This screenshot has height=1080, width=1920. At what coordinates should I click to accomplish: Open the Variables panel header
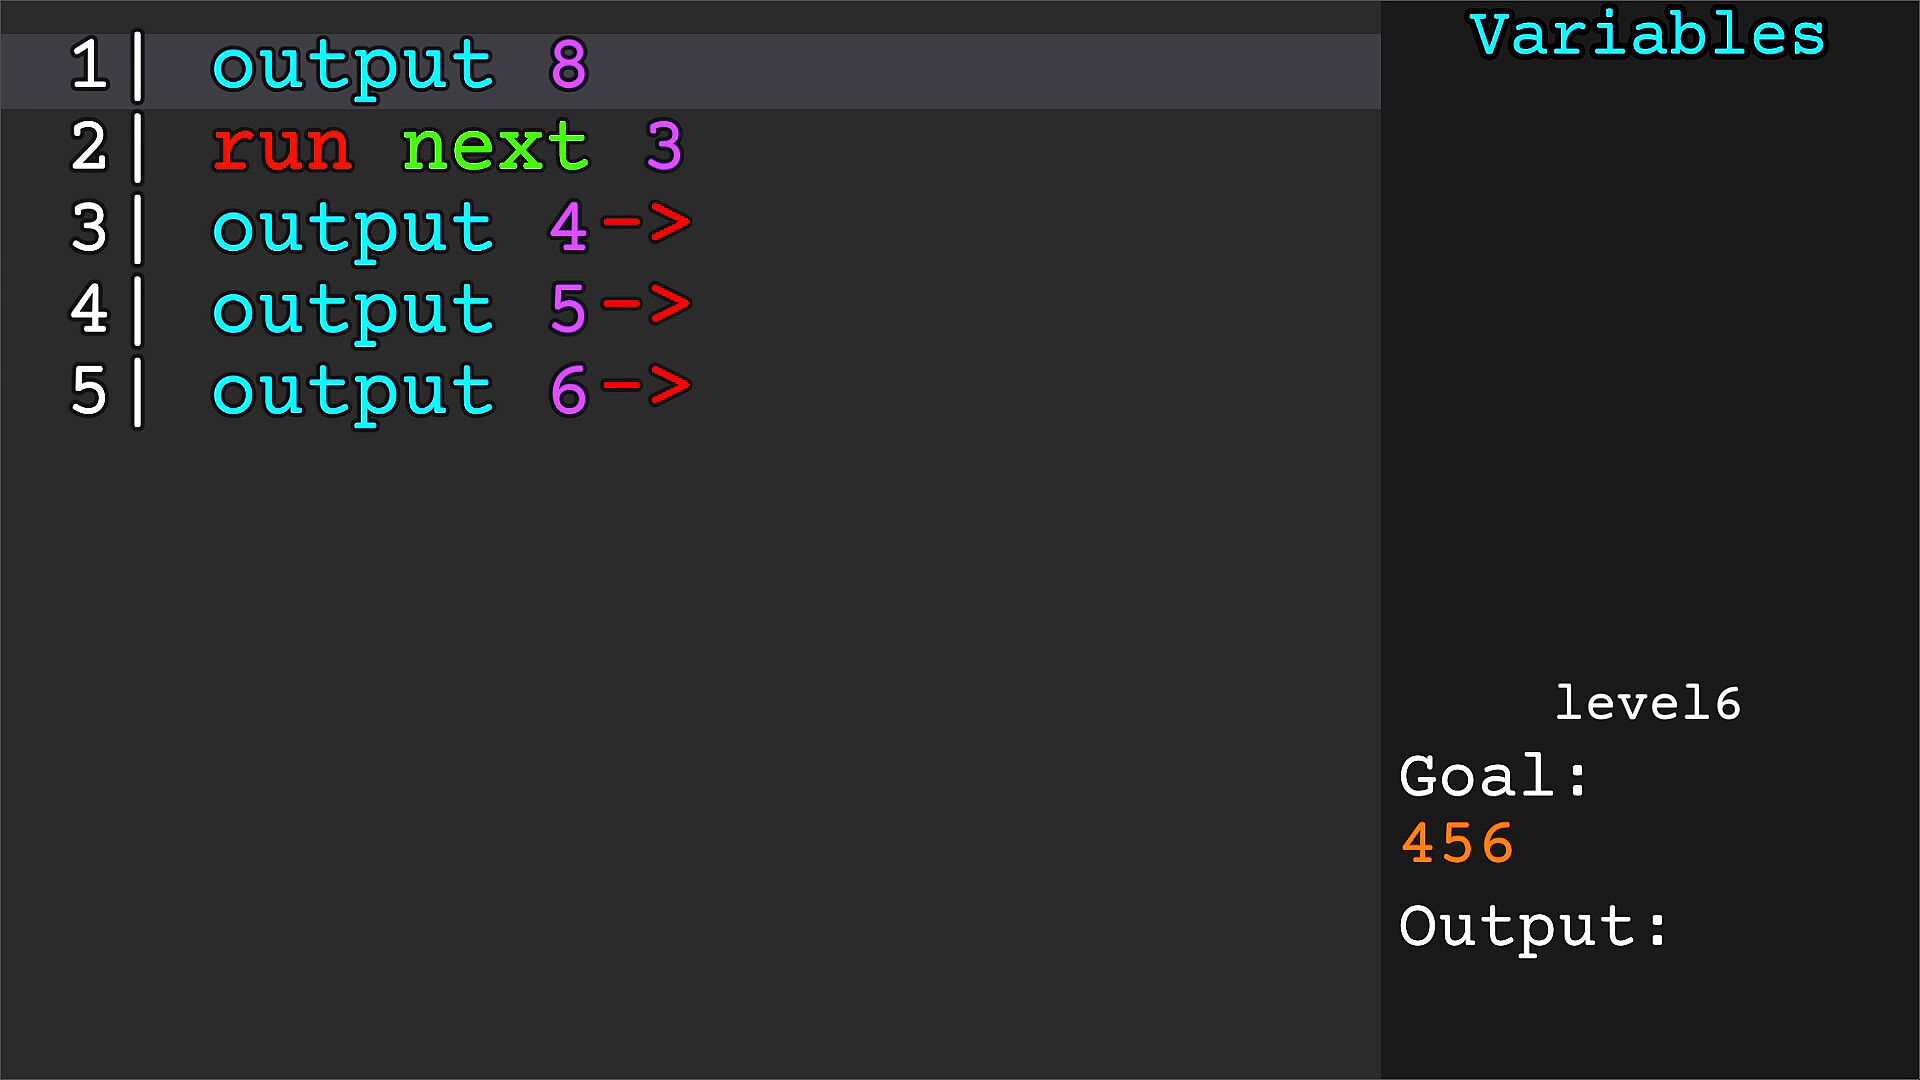click(1647, 35)
